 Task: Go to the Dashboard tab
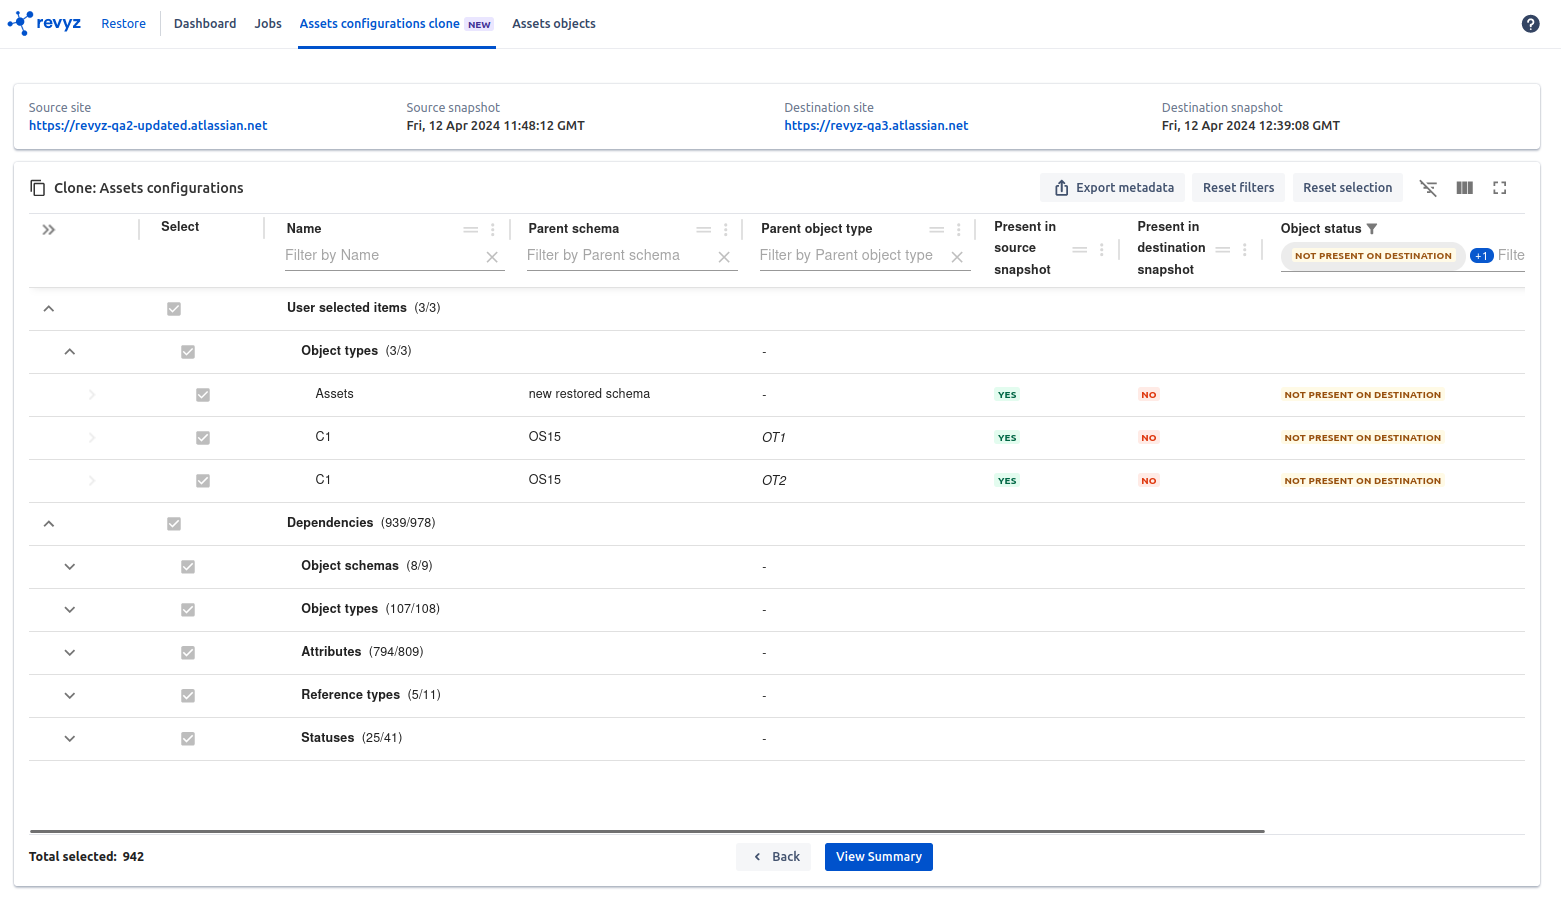point(205,24)
